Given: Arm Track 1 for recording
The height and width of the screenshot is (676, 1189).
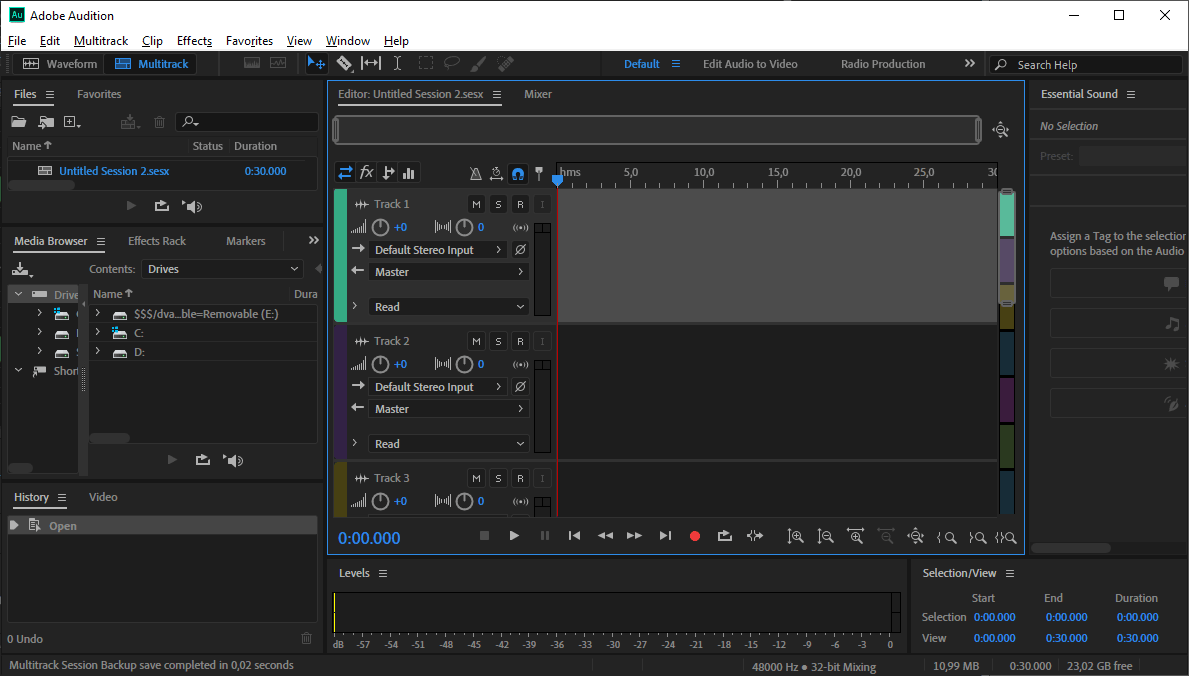Looking at the screenshot, I should (520, 204).
